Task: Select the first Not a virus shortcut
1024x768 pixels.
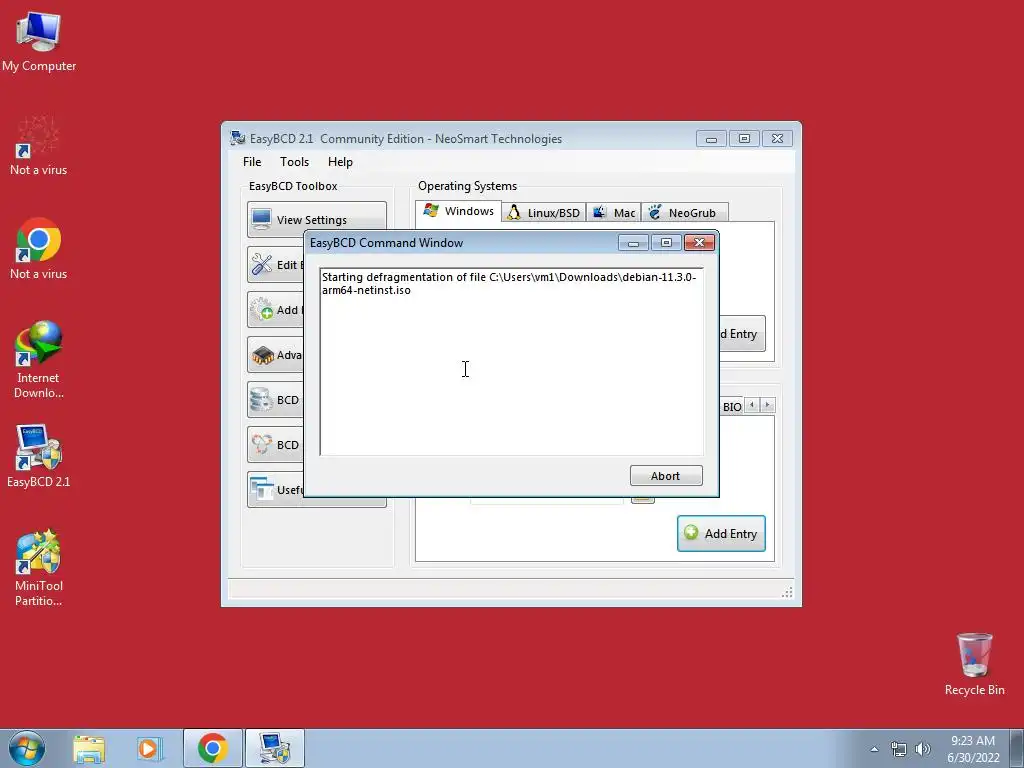Action: (x=39, y=145)
